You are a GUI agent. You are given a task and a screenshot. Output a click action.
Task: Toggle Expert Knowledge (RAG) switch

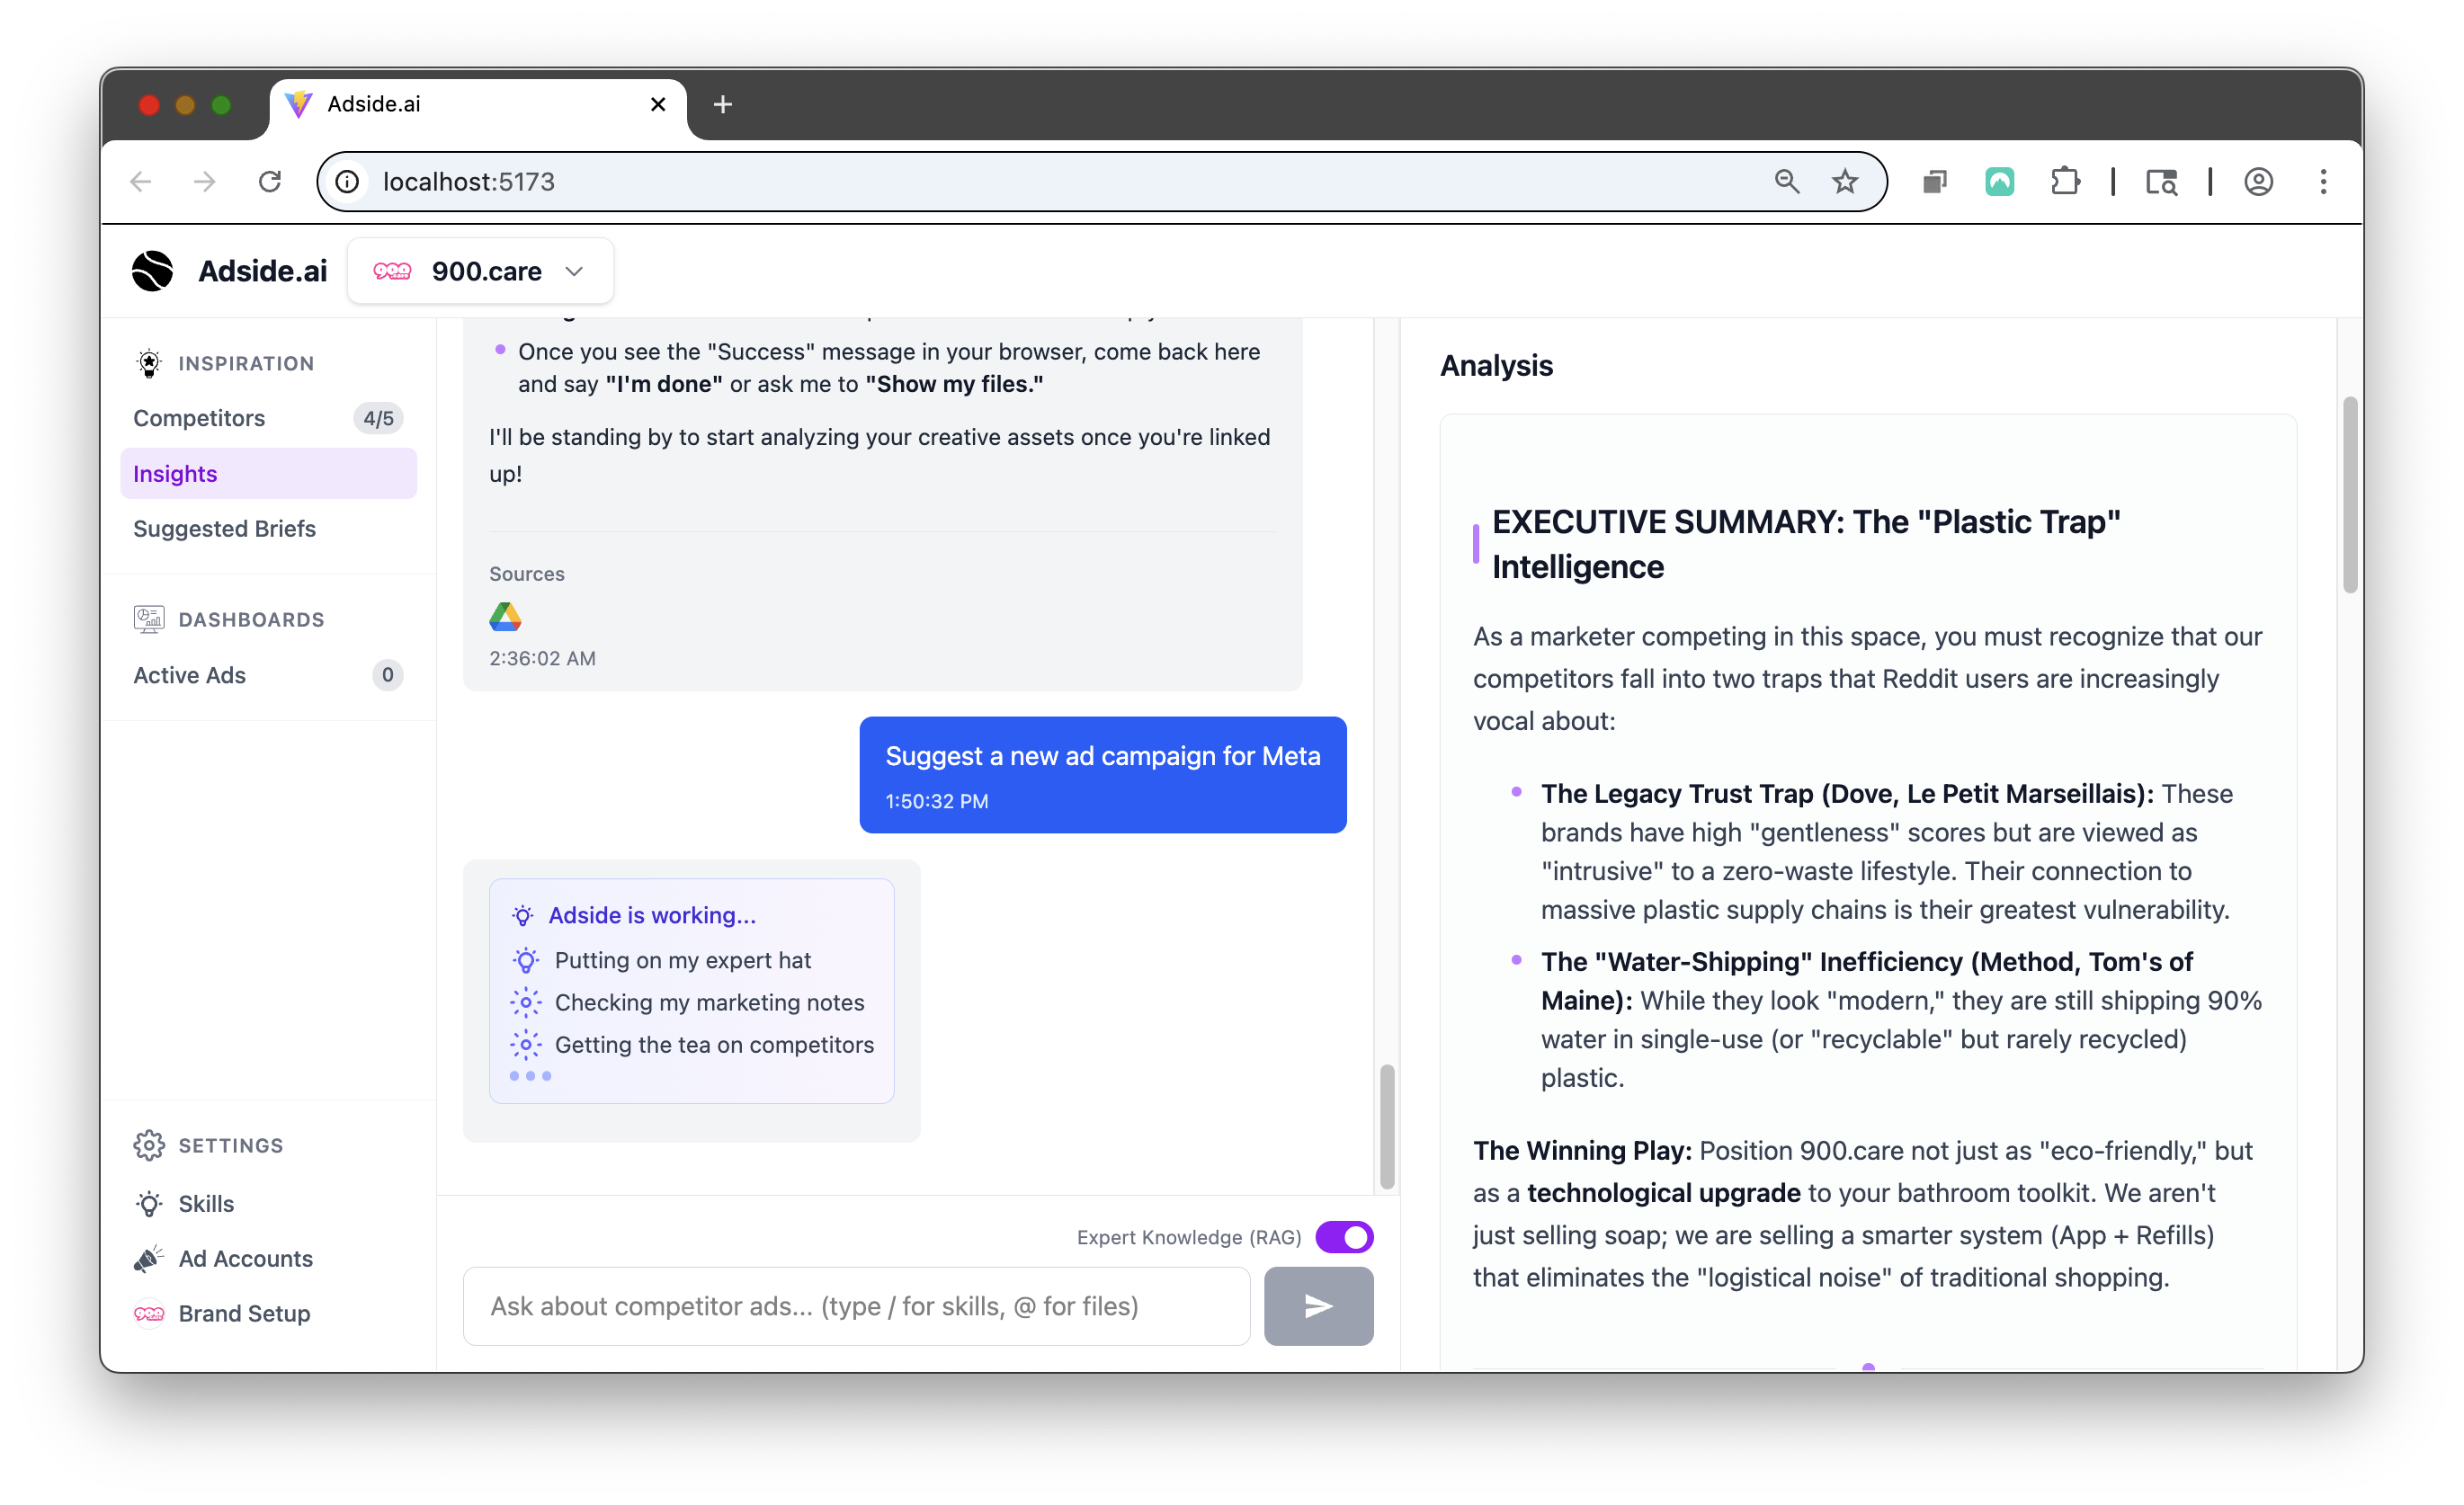(x=1344, y=1237)
